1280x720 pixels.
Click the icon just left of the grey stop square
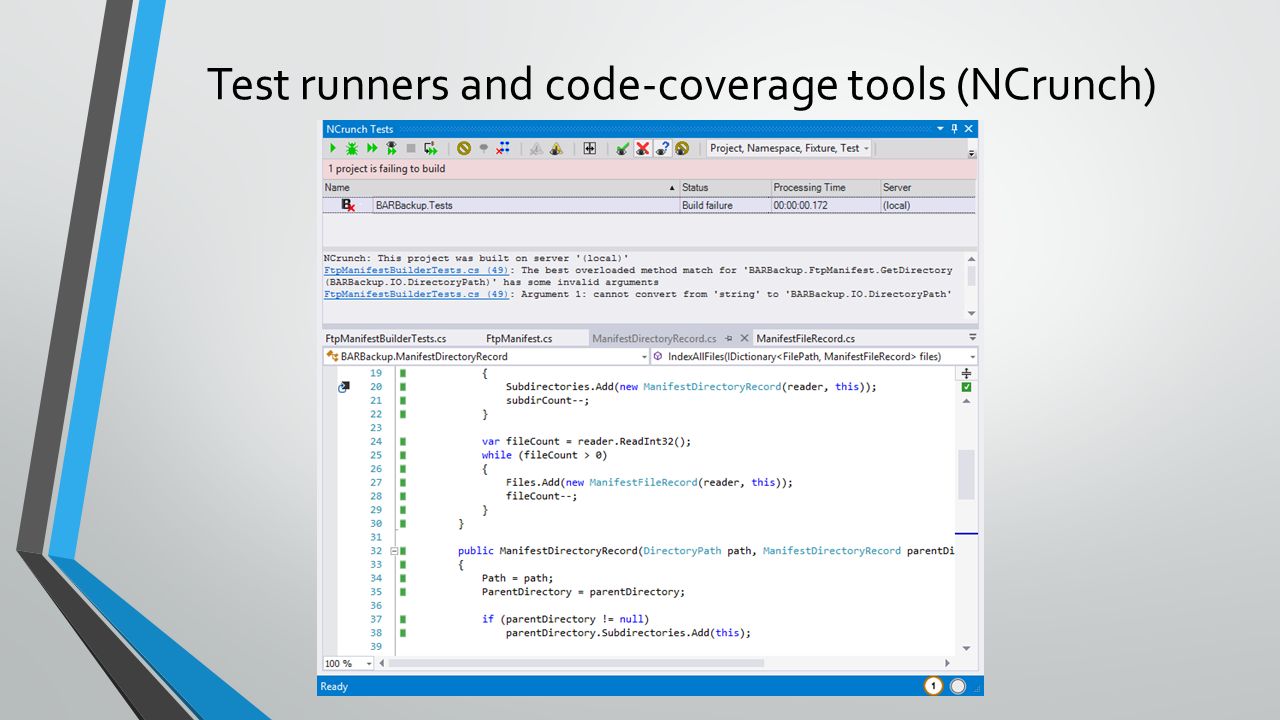[x=391, y=148]
